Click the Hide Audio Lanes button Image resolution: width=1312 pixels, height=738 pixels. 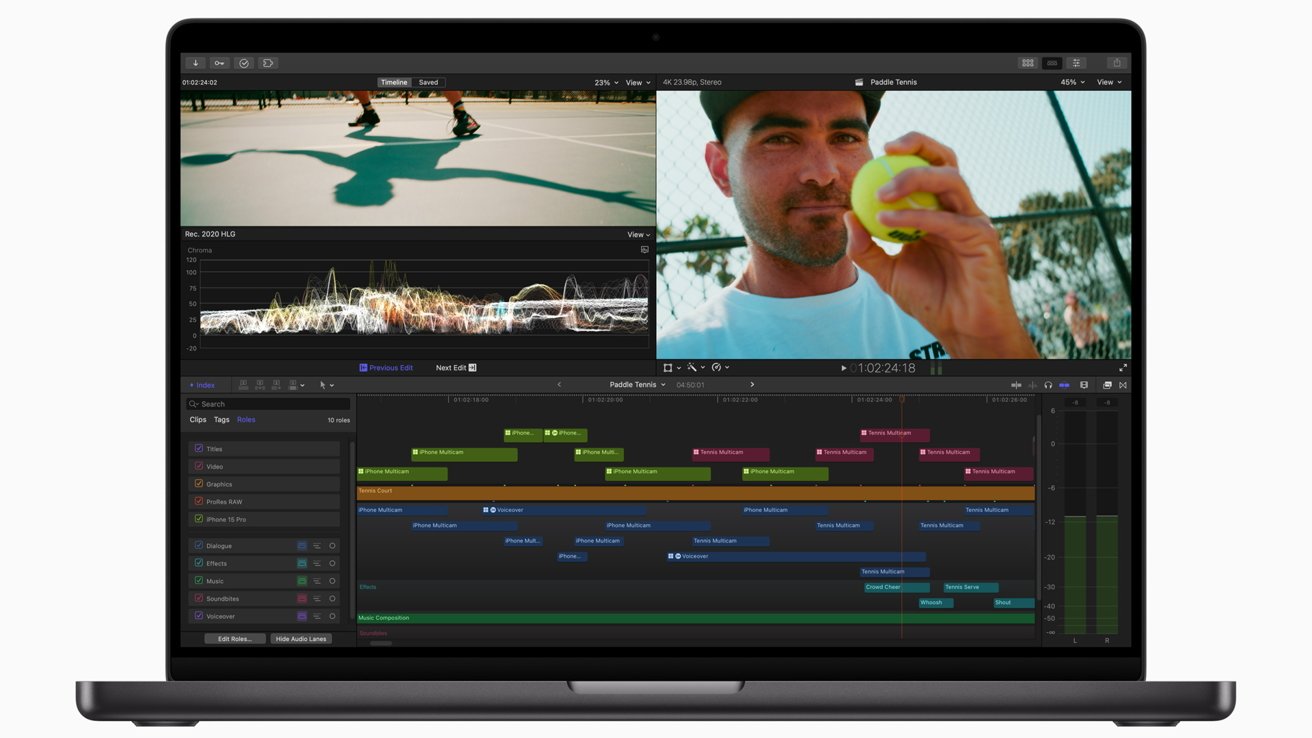coord(301,639)
